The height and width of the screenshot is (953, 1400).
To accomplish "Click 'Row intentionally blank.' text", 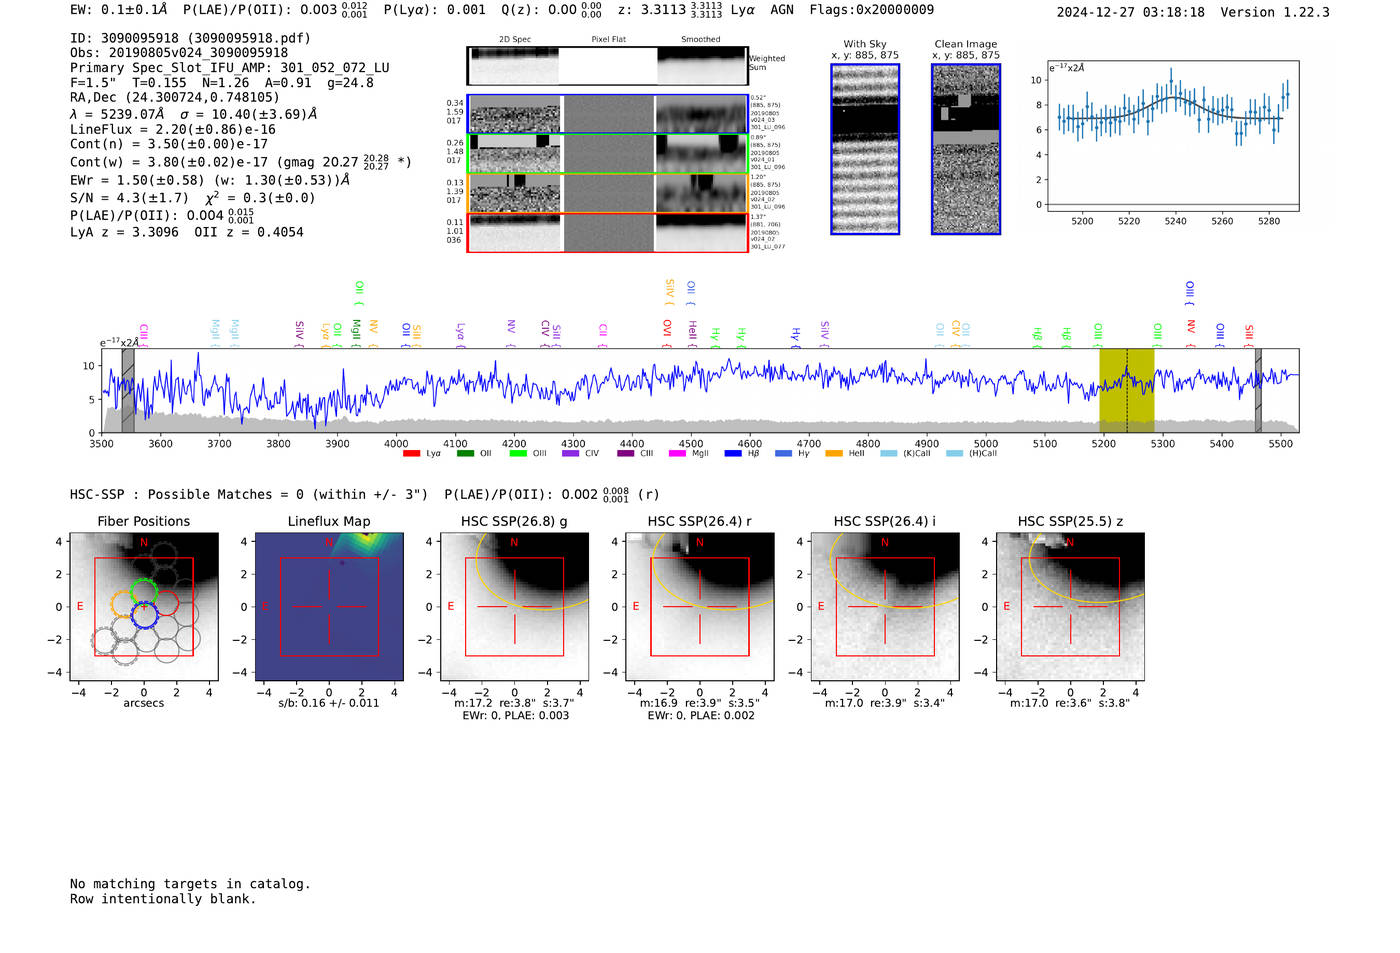I will pos(163,899).
